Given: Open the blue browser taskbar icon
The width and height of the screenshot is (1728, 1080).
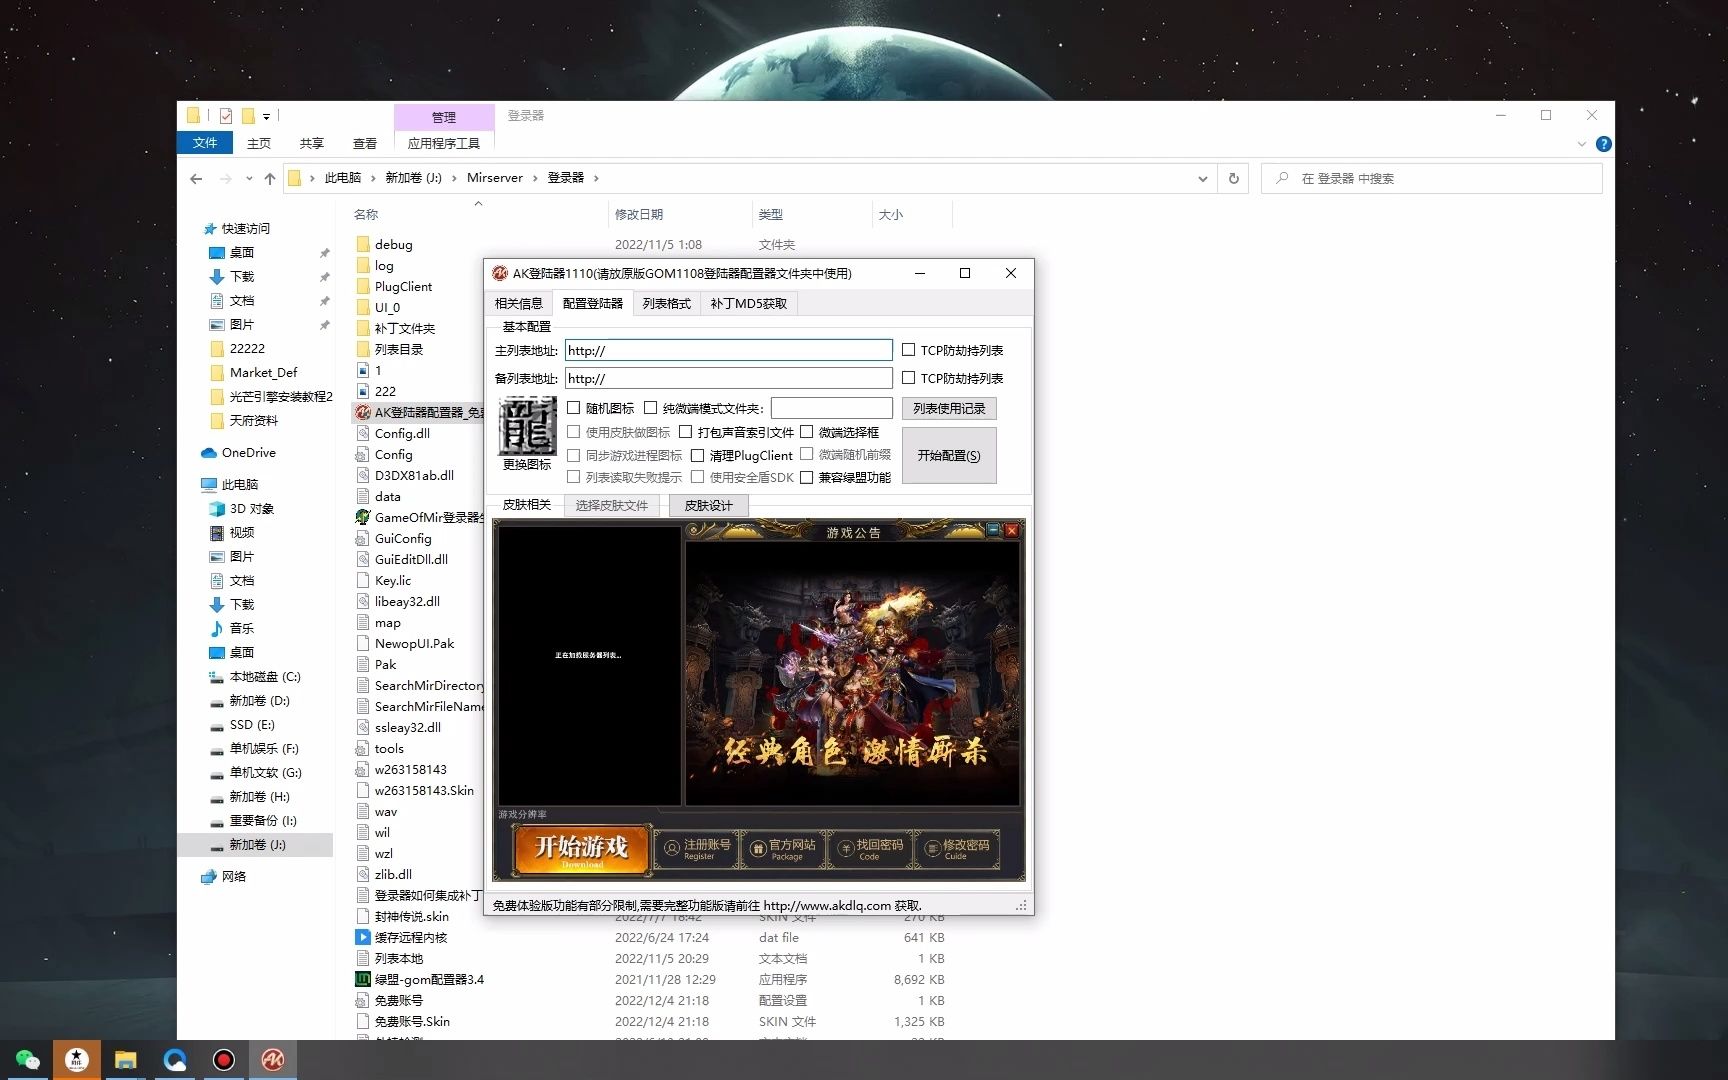Looking at the screenshot, I should click(175, 1060).
